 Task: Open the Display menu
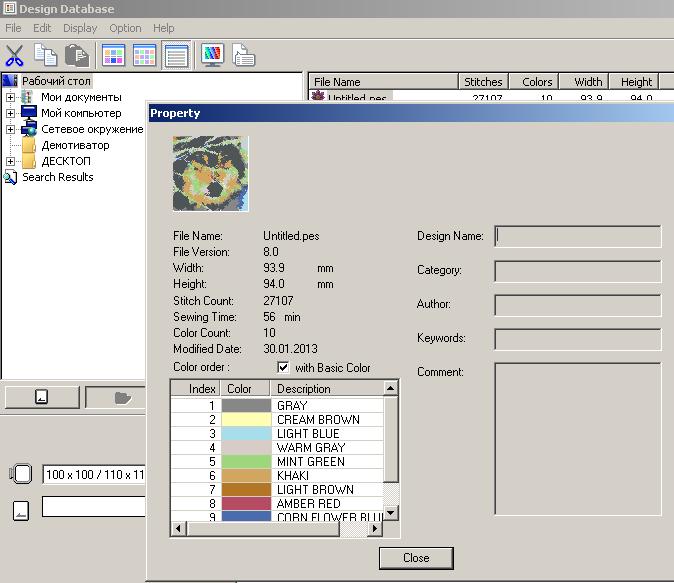80,28
